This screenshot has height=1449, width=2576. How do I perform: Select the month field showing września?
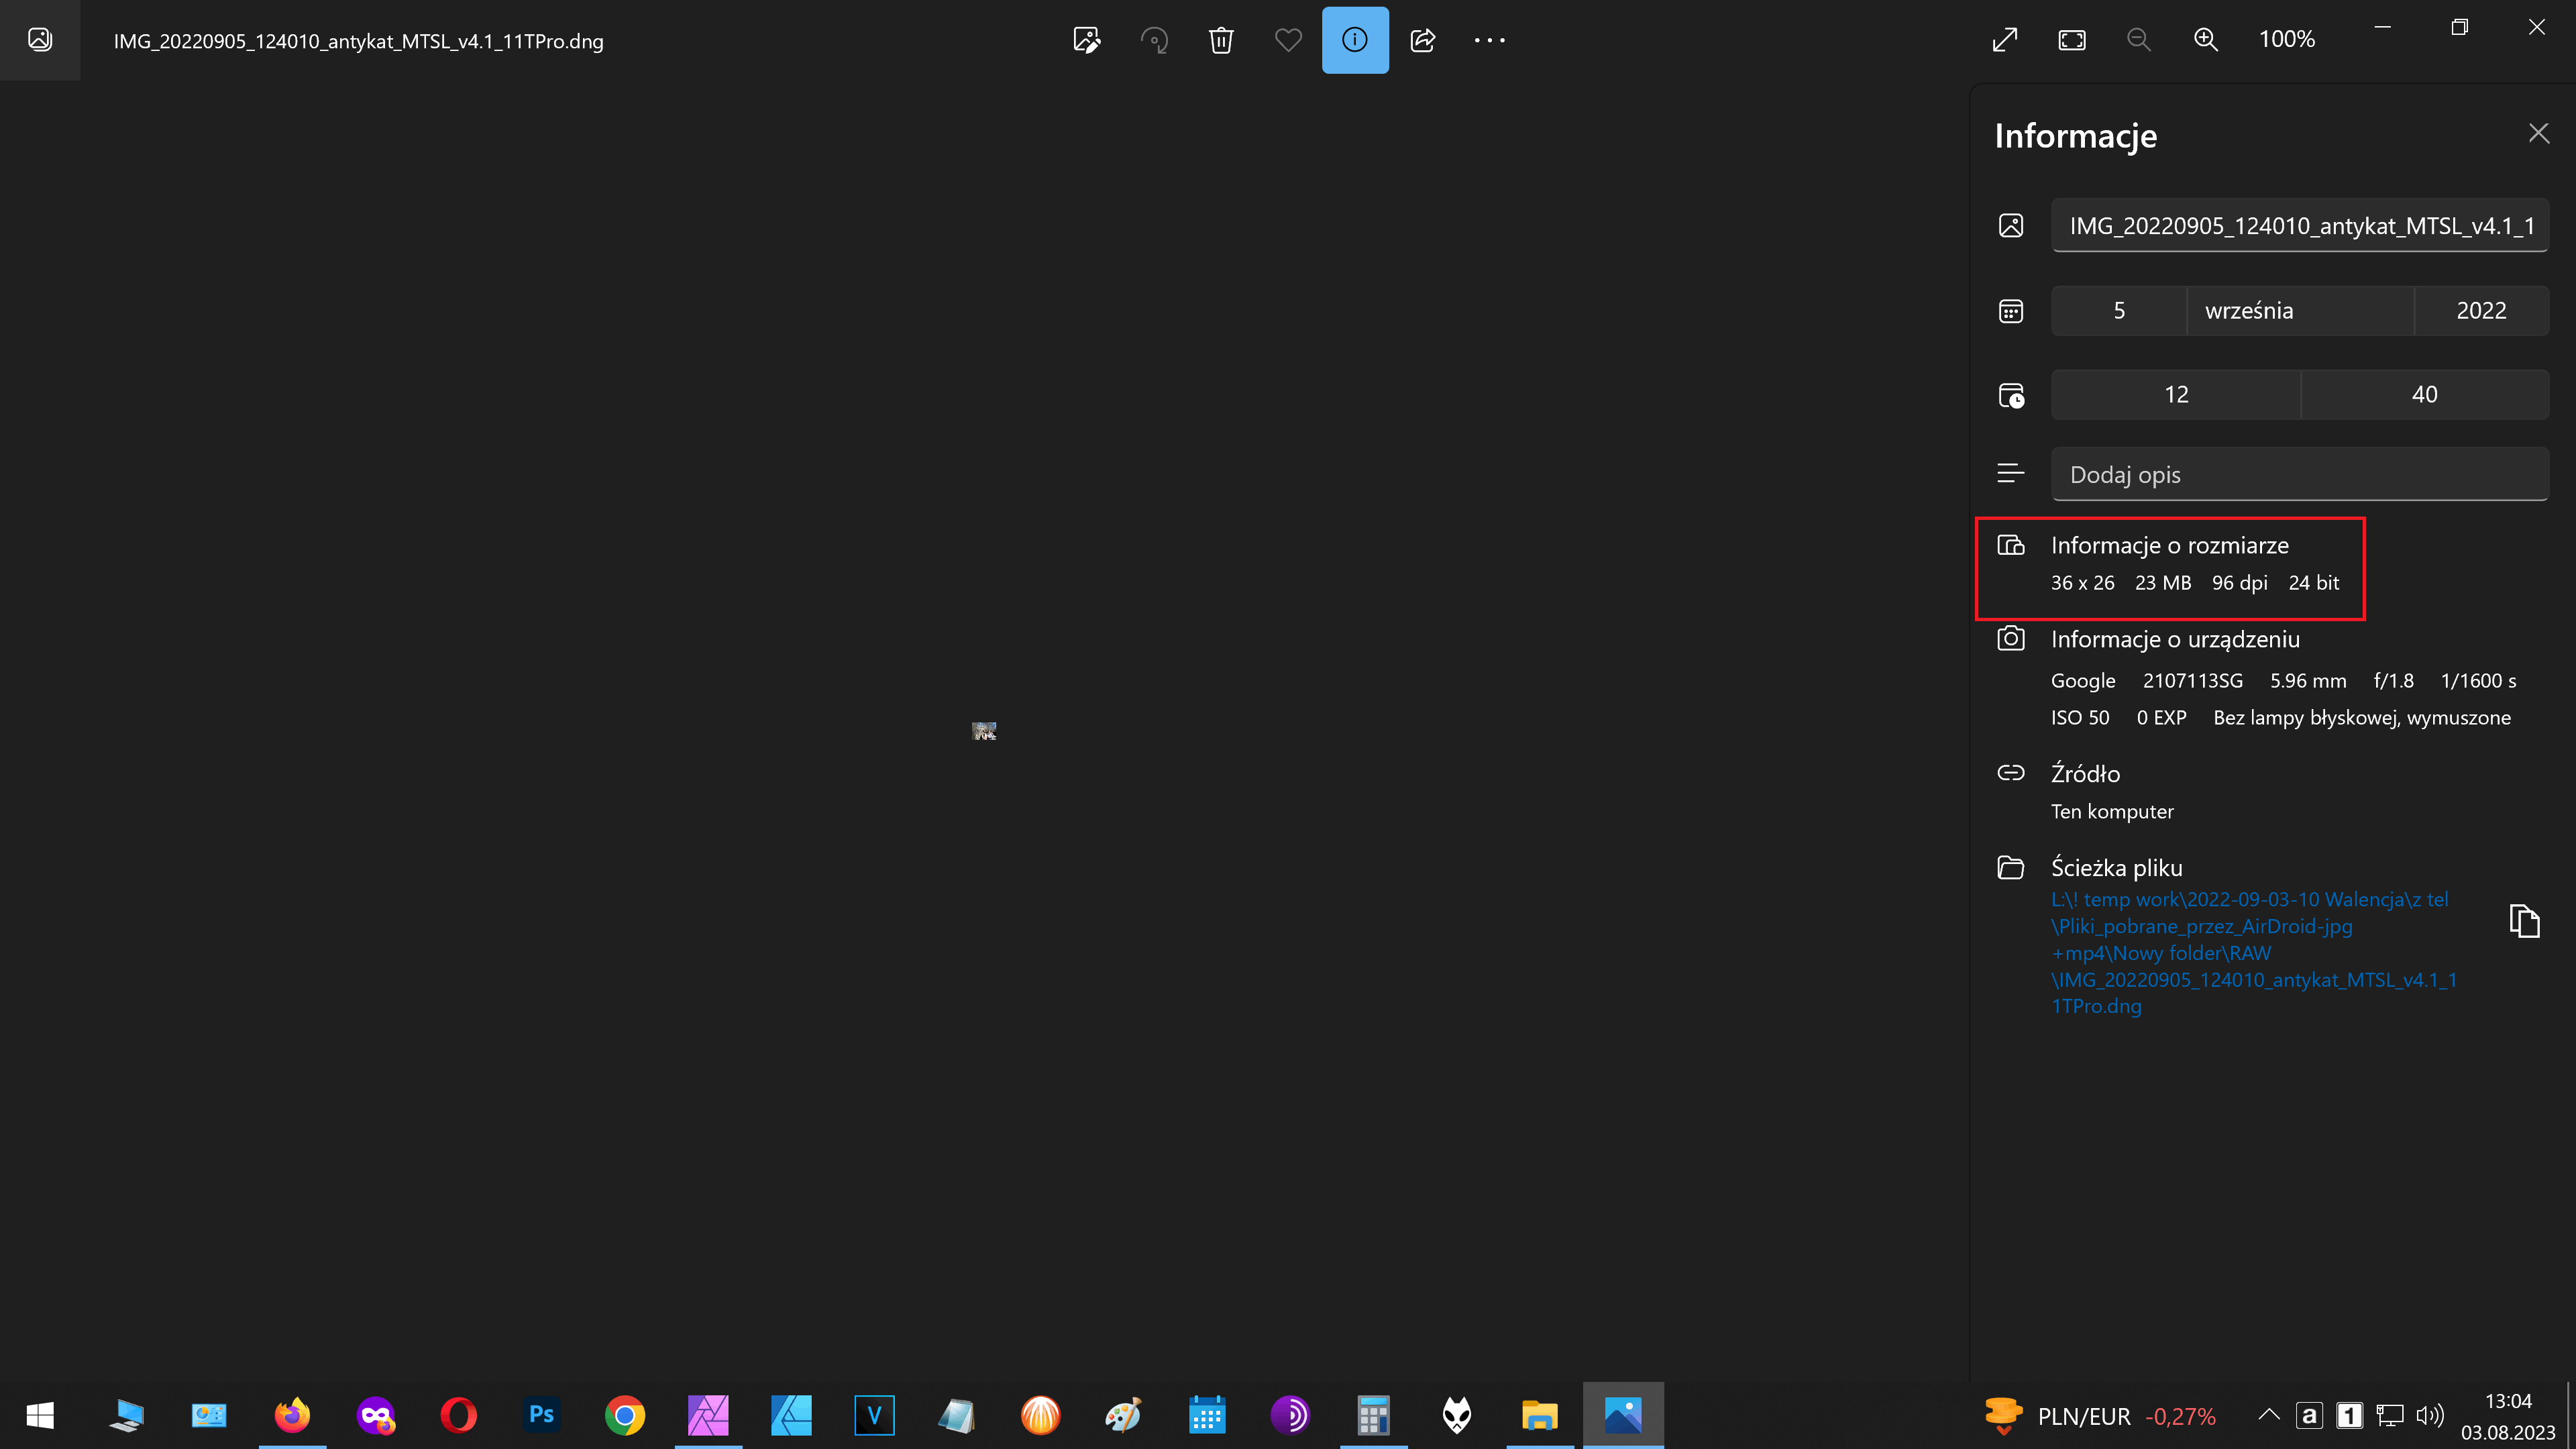pos(2300,311)
